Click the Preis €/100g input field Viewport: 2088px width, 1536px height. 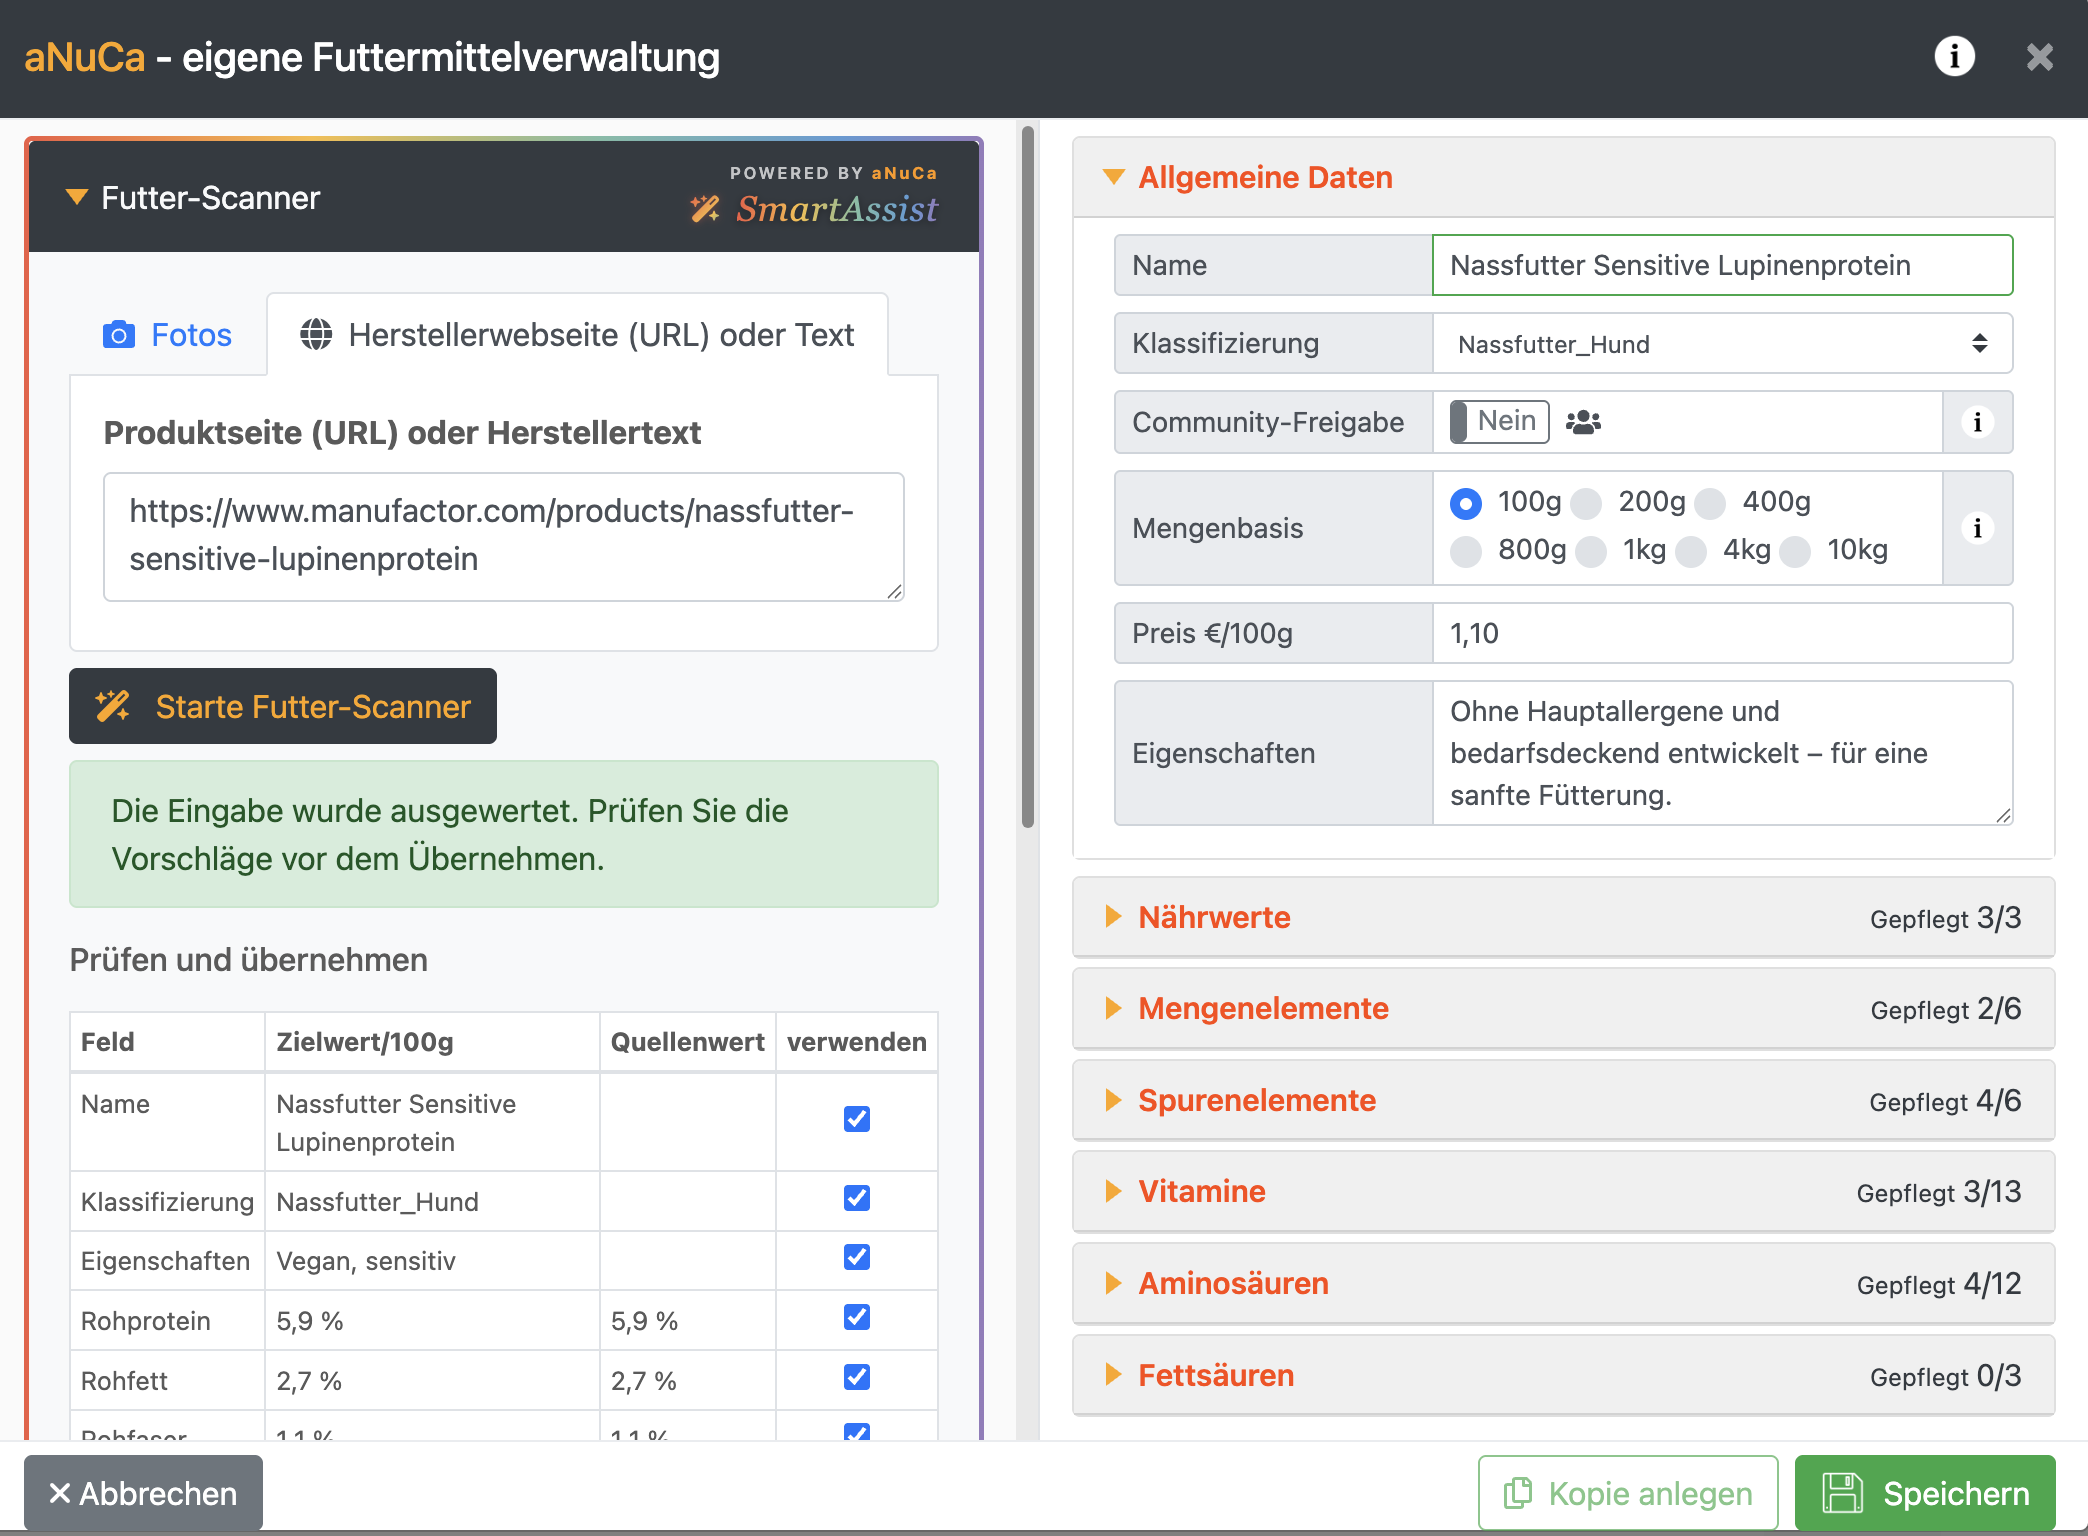tap(1722, 633)
